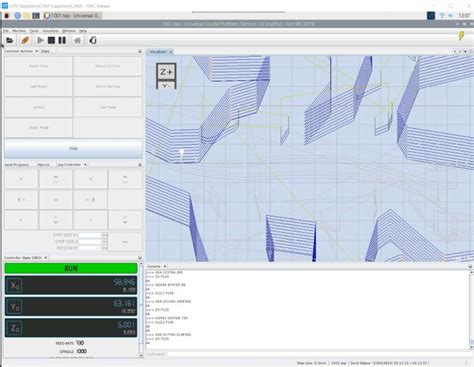Click the Z+ face of view cube
Screen dimensions: 474x367
166,72
